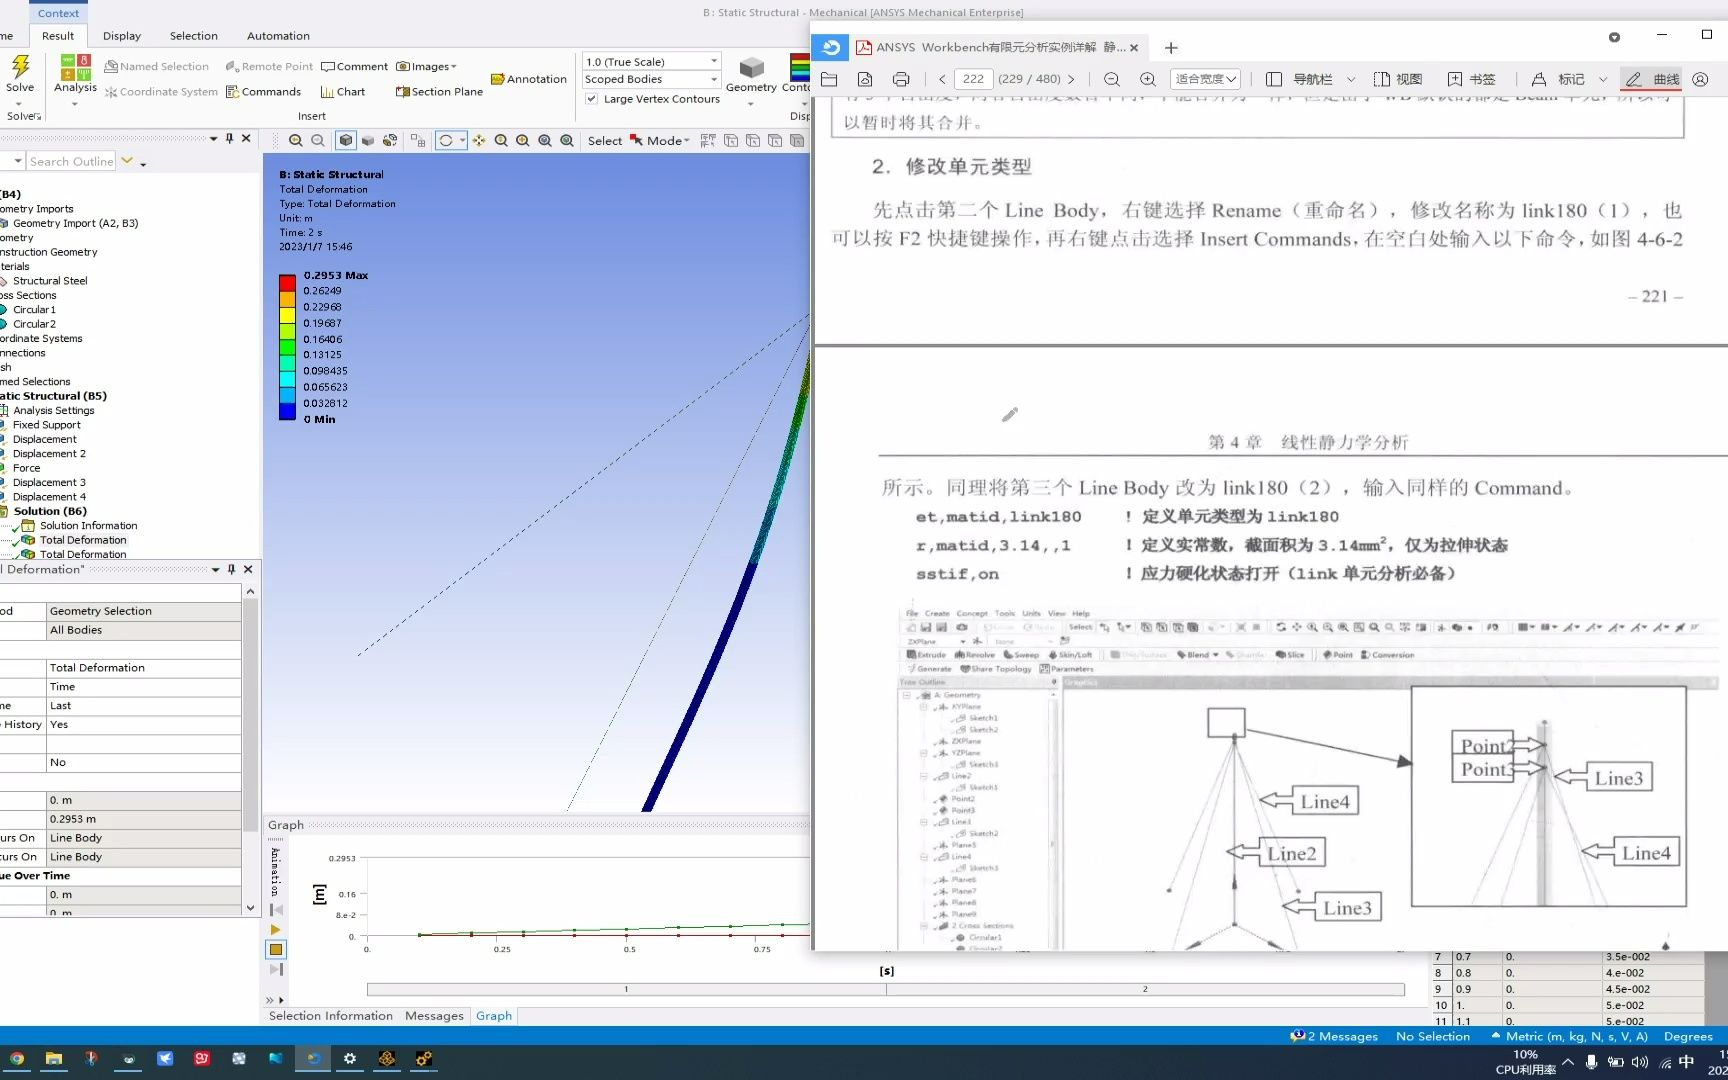Insert a Comment from the ribbon
This screenshot has width=1728, height=1080.
pyautogui.click(x=354, y=66)
